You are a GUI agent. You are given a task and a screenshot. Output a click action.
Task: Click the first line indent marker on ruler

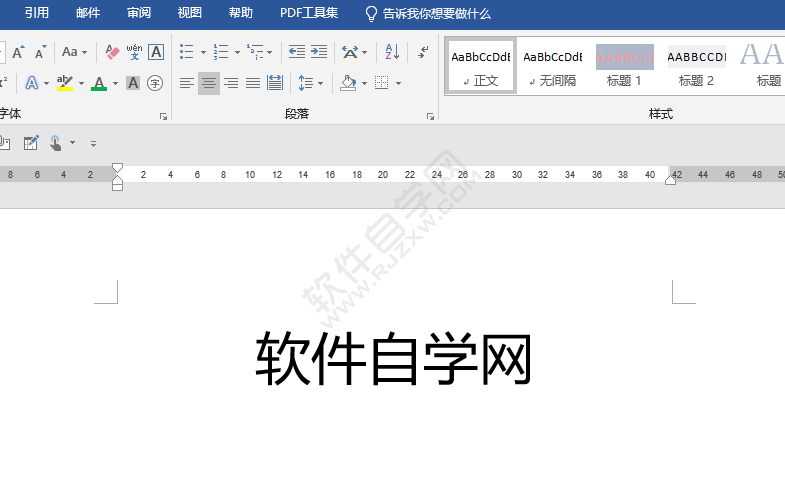click(x=117, y=167)
